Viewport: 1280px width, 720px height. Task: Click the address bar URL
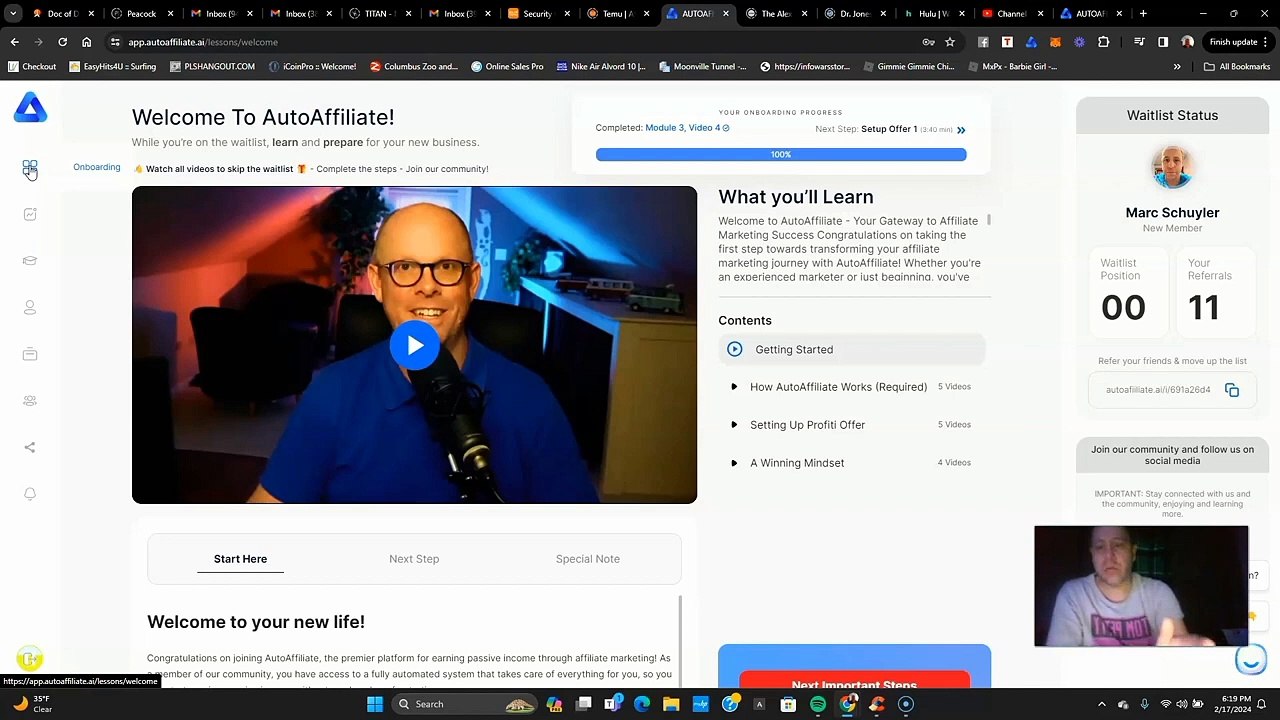tap(203, 42)
